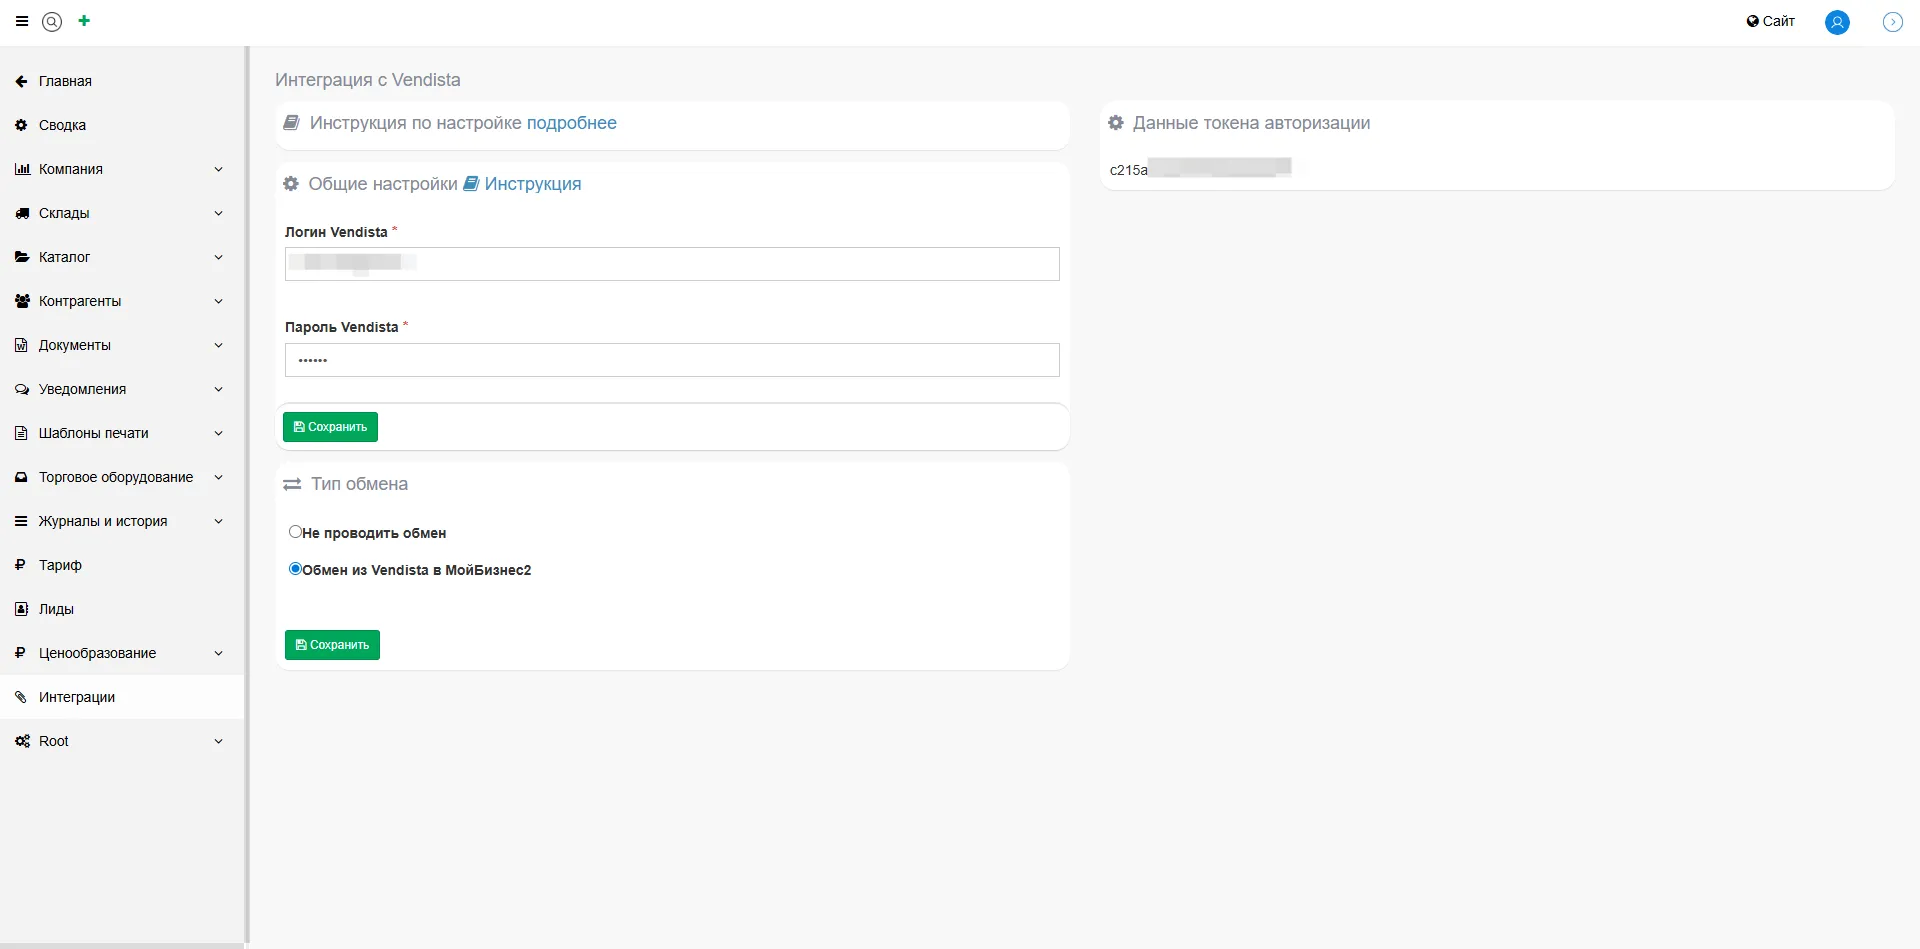Click the Лиды contact icon in sidebar
1920x949 pixels.
(x=21, y=609)
